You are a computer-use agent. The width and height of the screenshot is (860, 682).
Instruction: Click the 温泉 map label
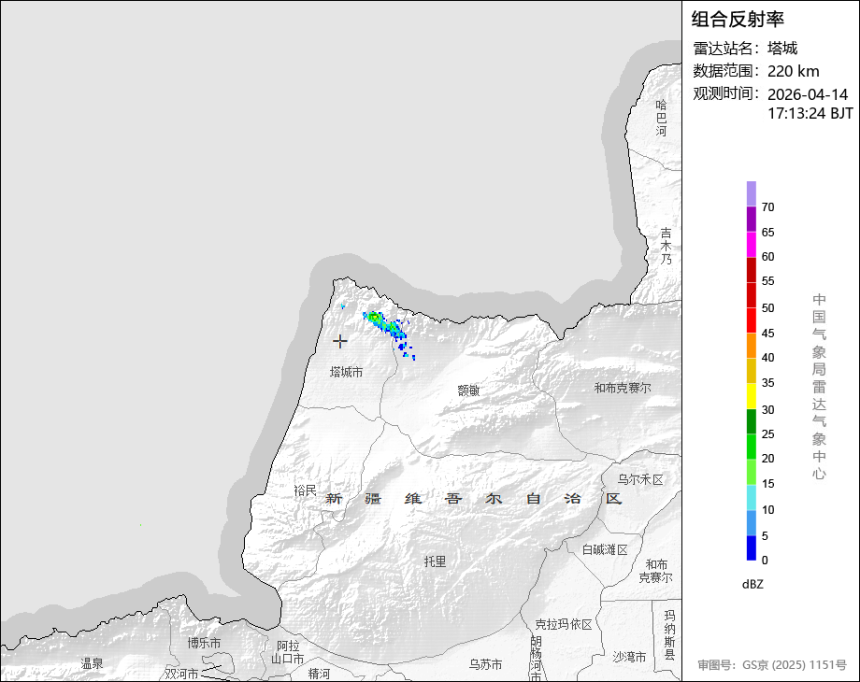click(92, 663)
